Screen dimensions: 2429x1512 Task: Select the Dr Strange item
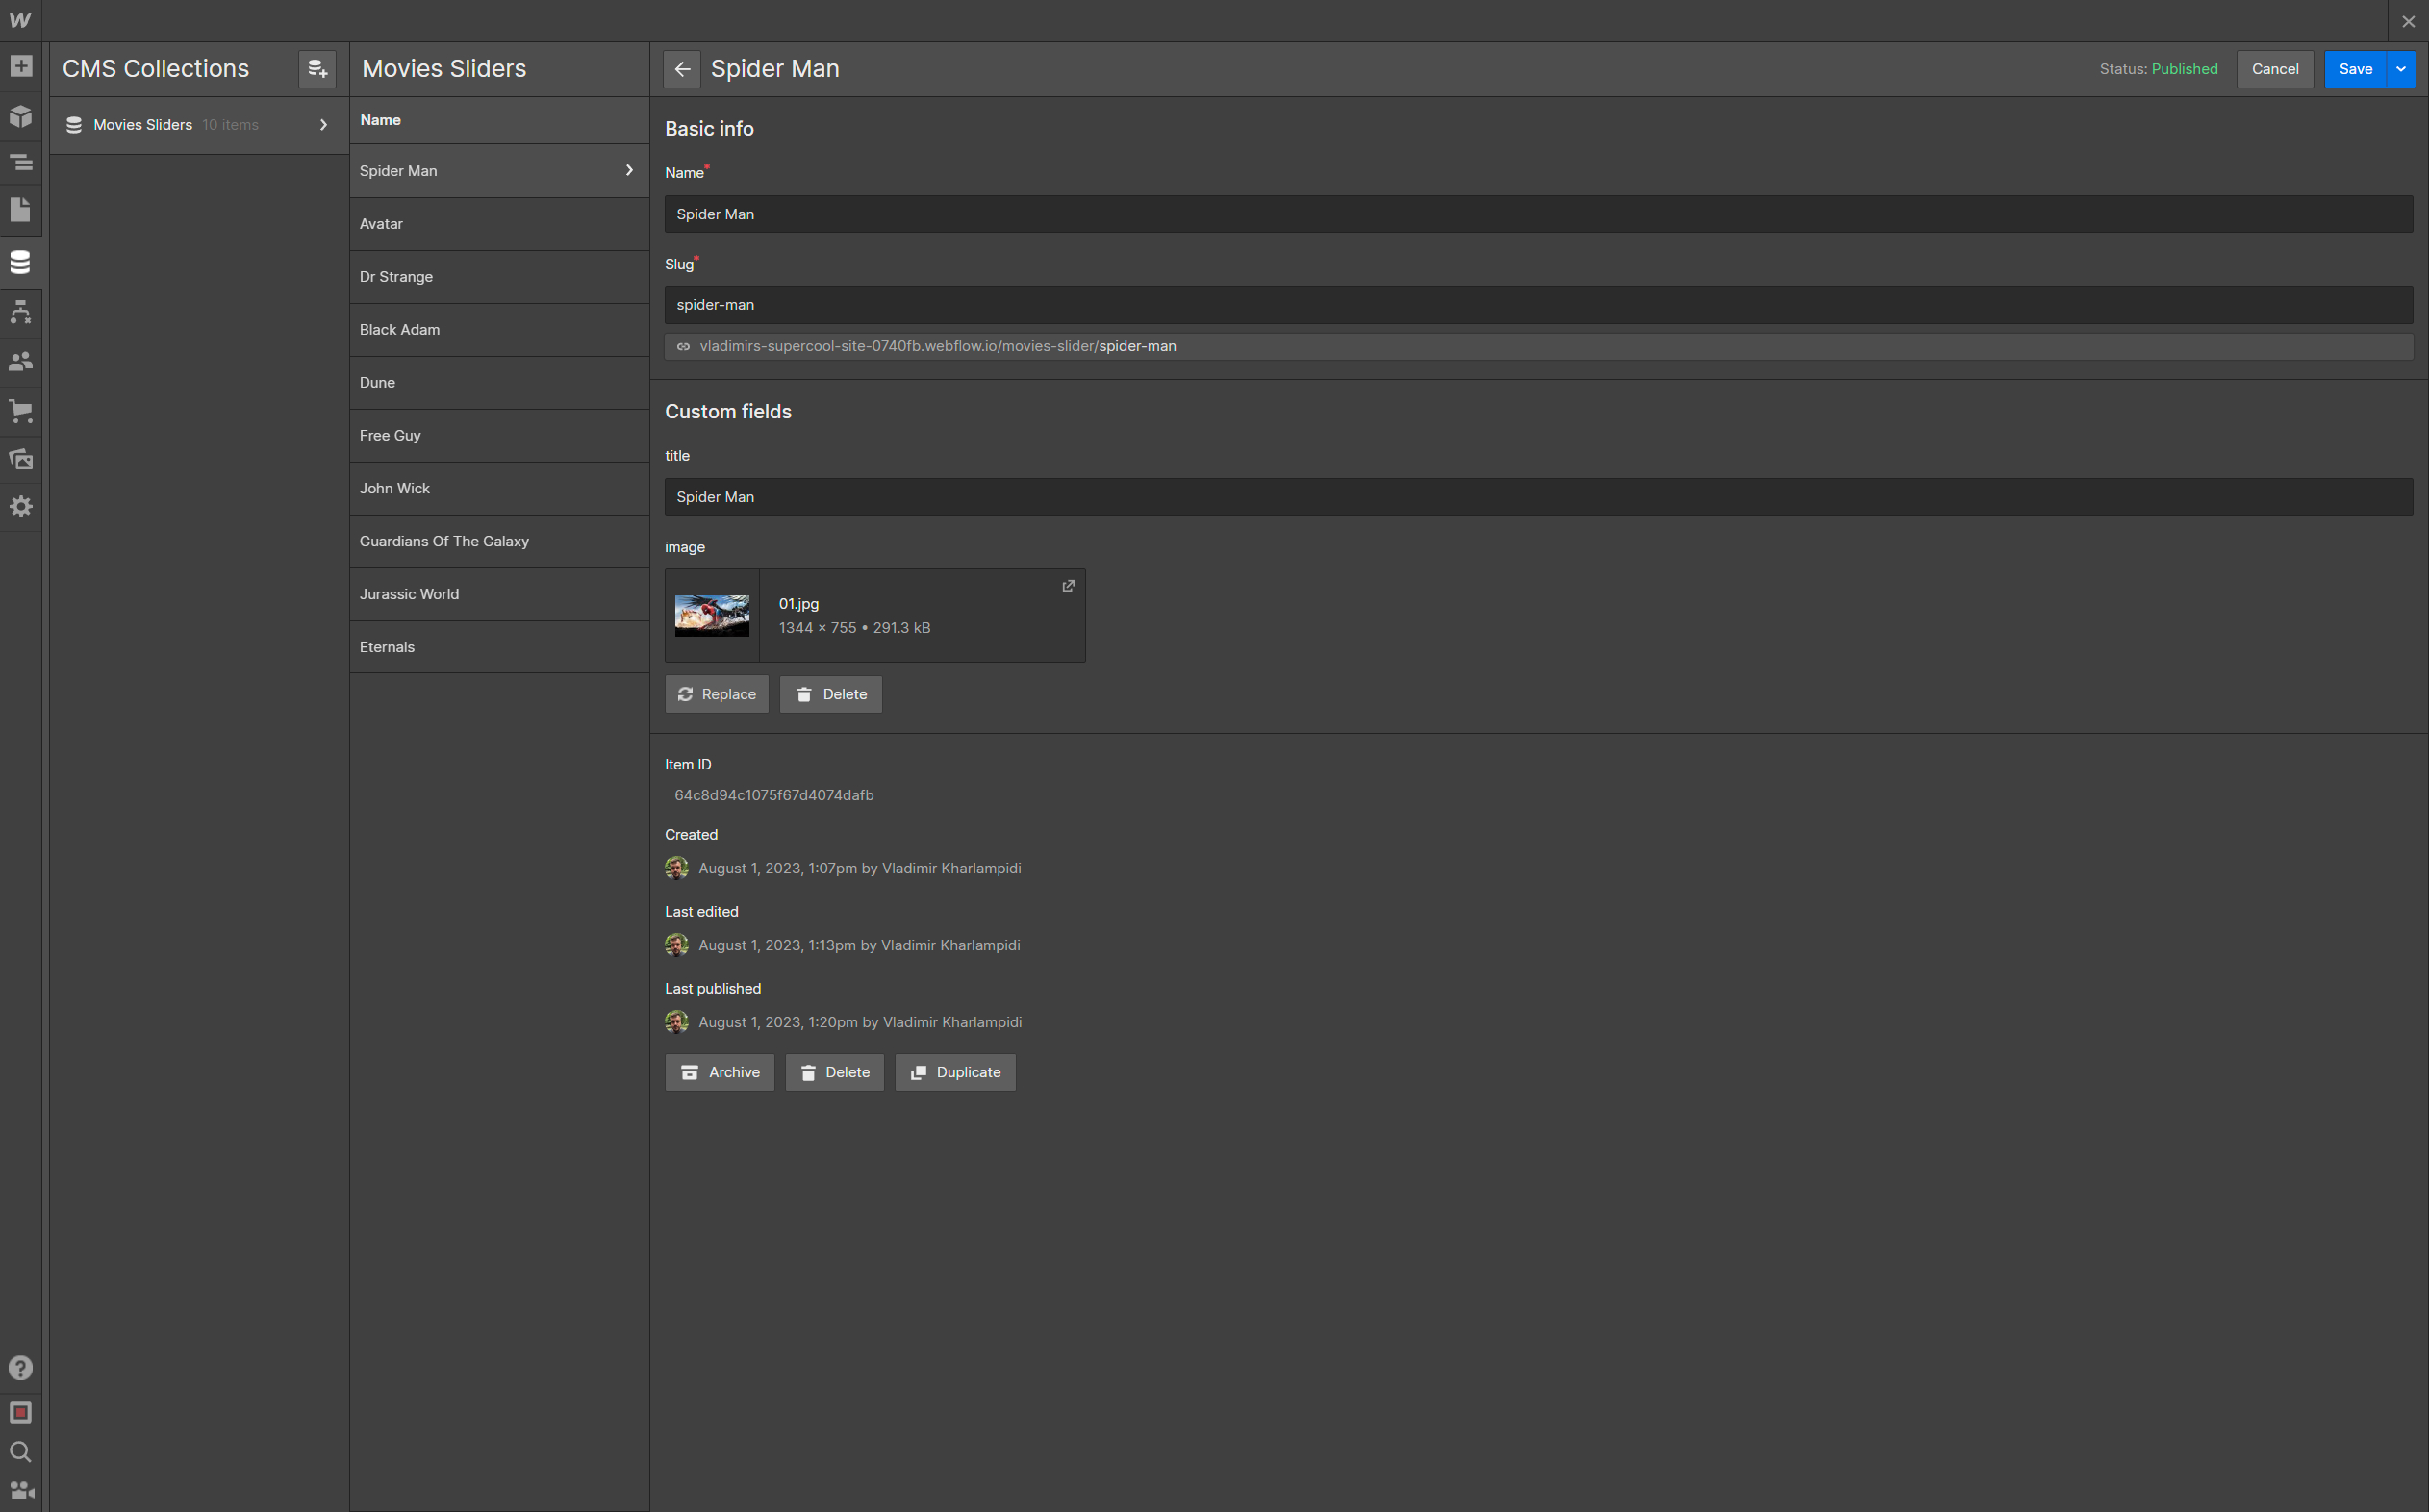[499, 277]
